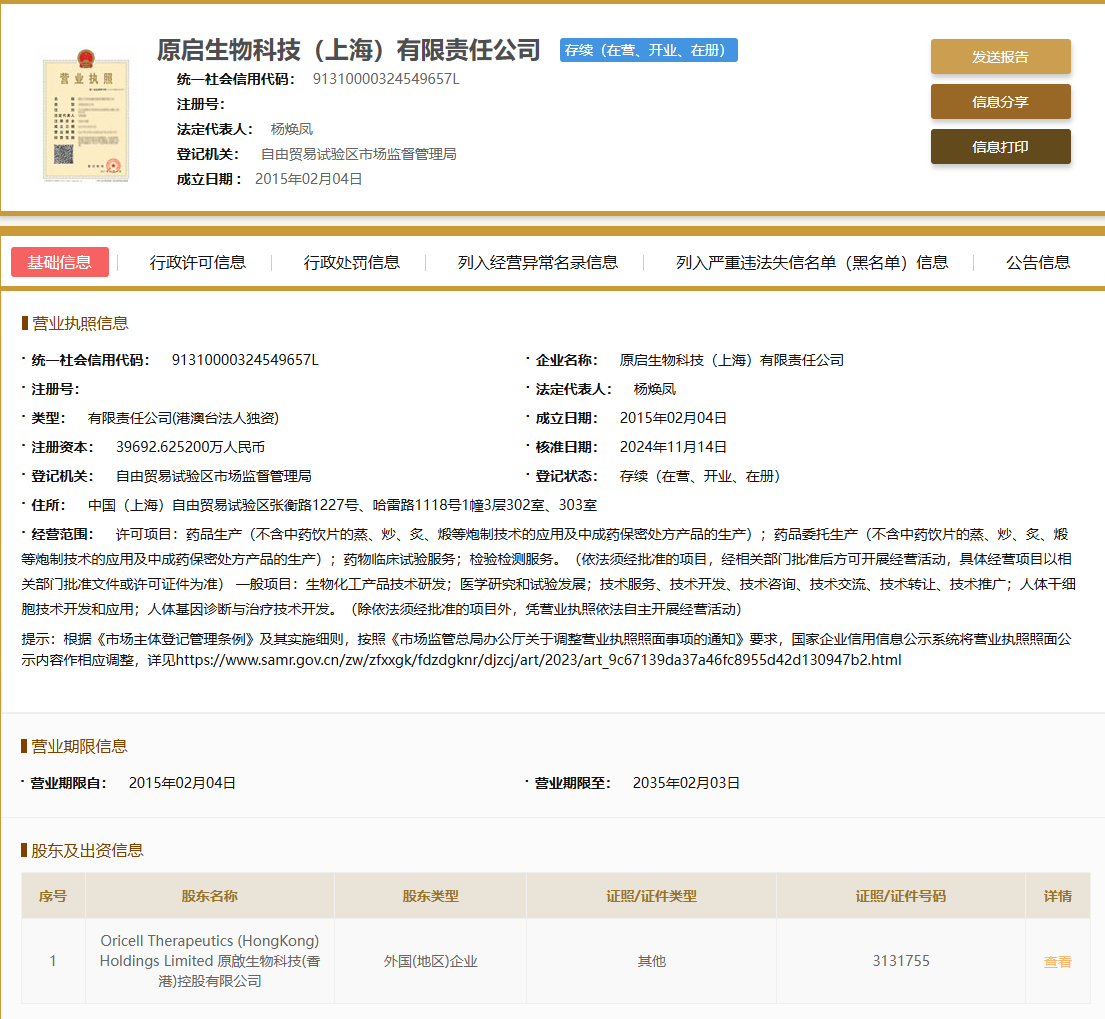Switch to the 公告信息 tab
Viewport: 1105px width, 1019px height.
(1038, 262)
